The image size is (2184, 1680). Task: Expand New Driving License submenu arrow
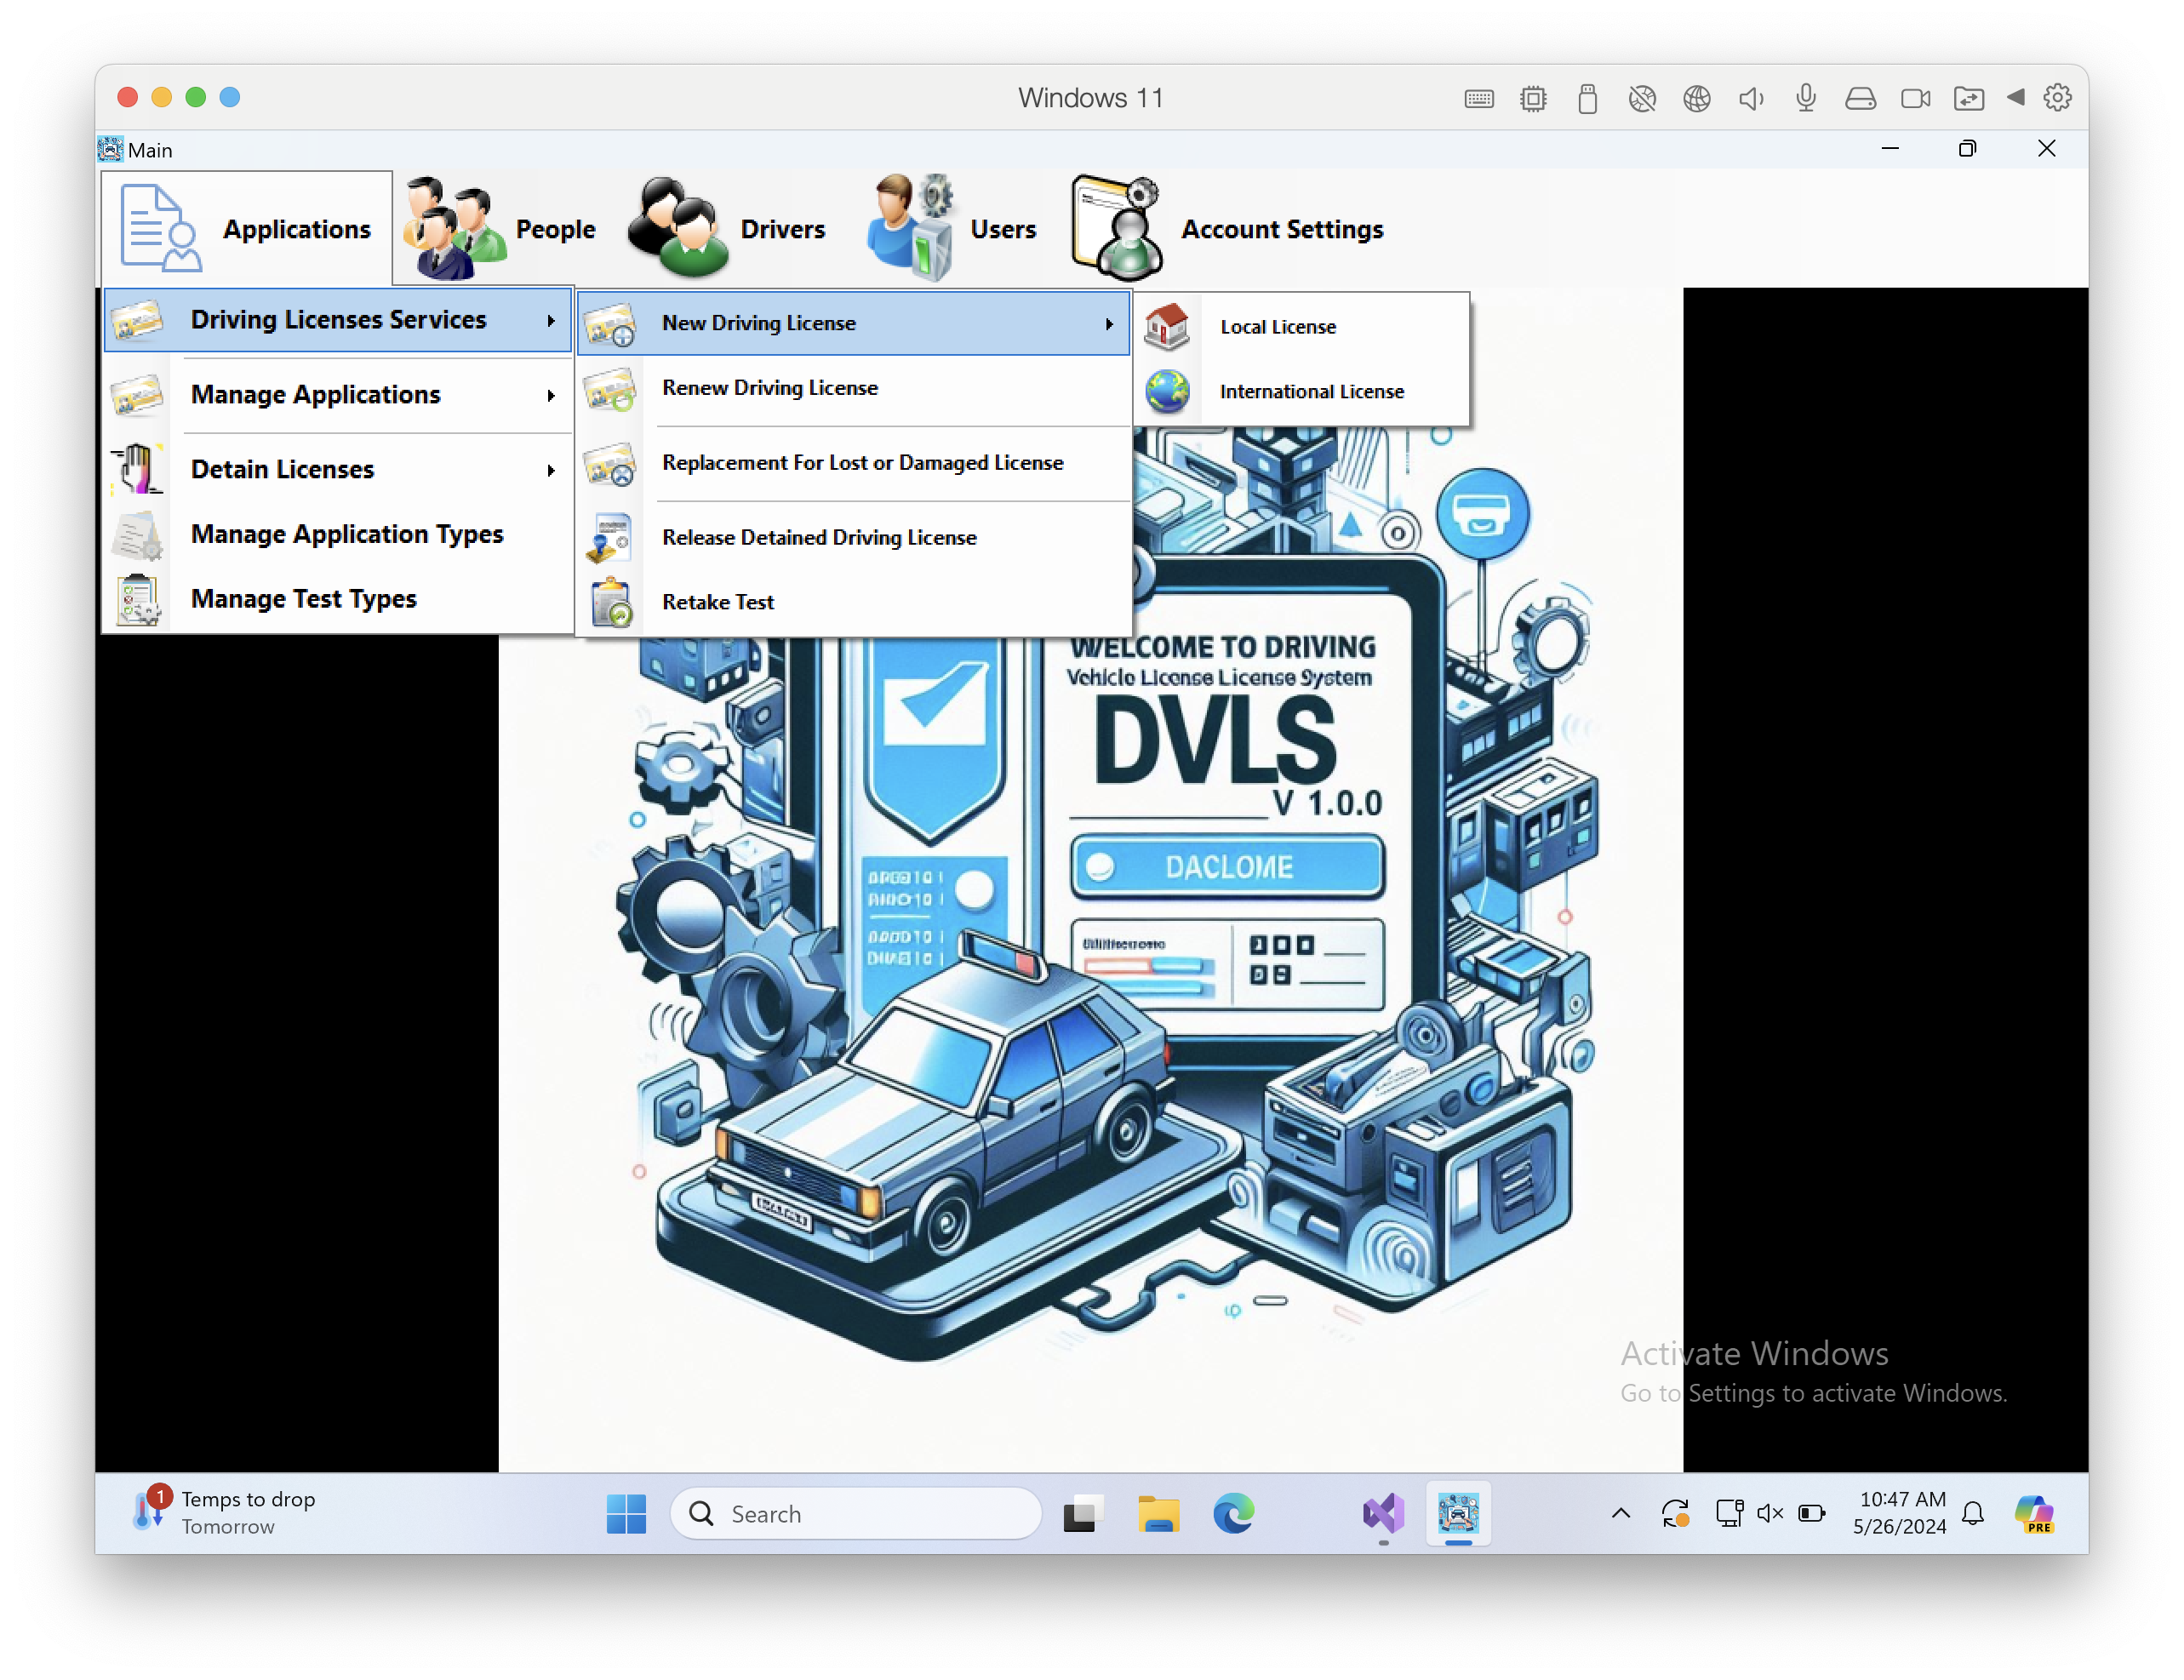click(1109, 324)
